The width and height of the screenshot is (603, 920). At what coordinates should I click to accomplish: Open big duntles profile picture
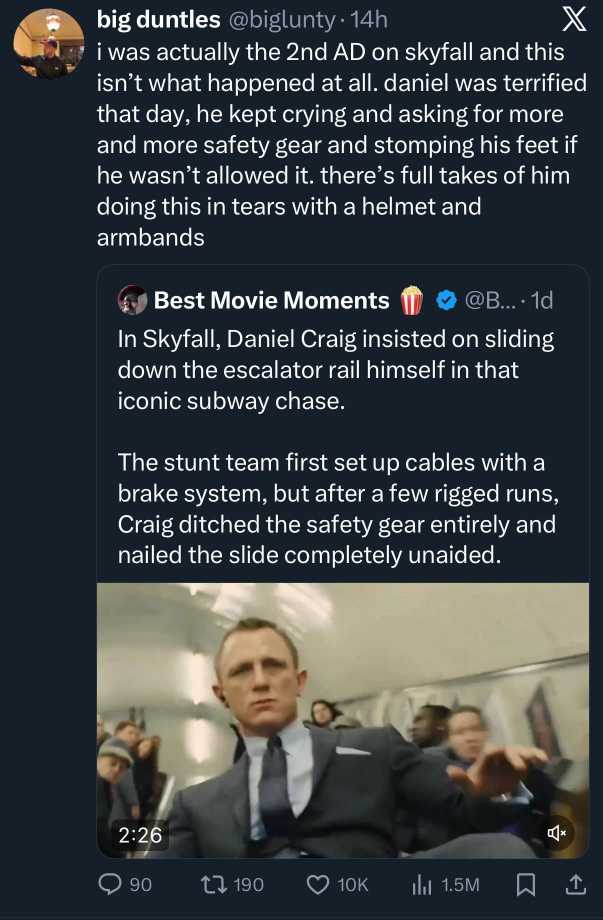click(x=49, y=45)
